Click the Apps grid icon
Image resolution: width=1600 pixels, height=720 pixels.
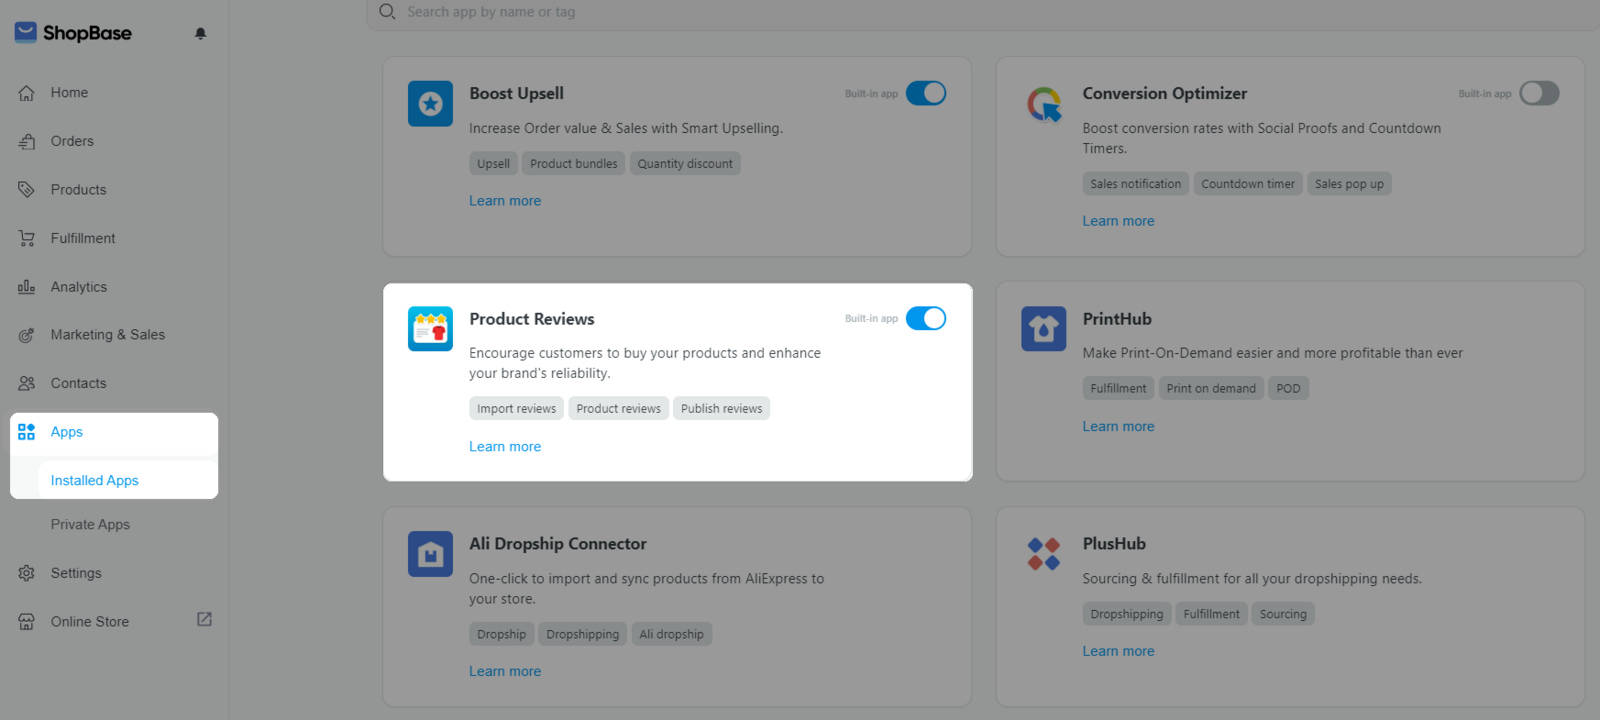coord(27,432)
